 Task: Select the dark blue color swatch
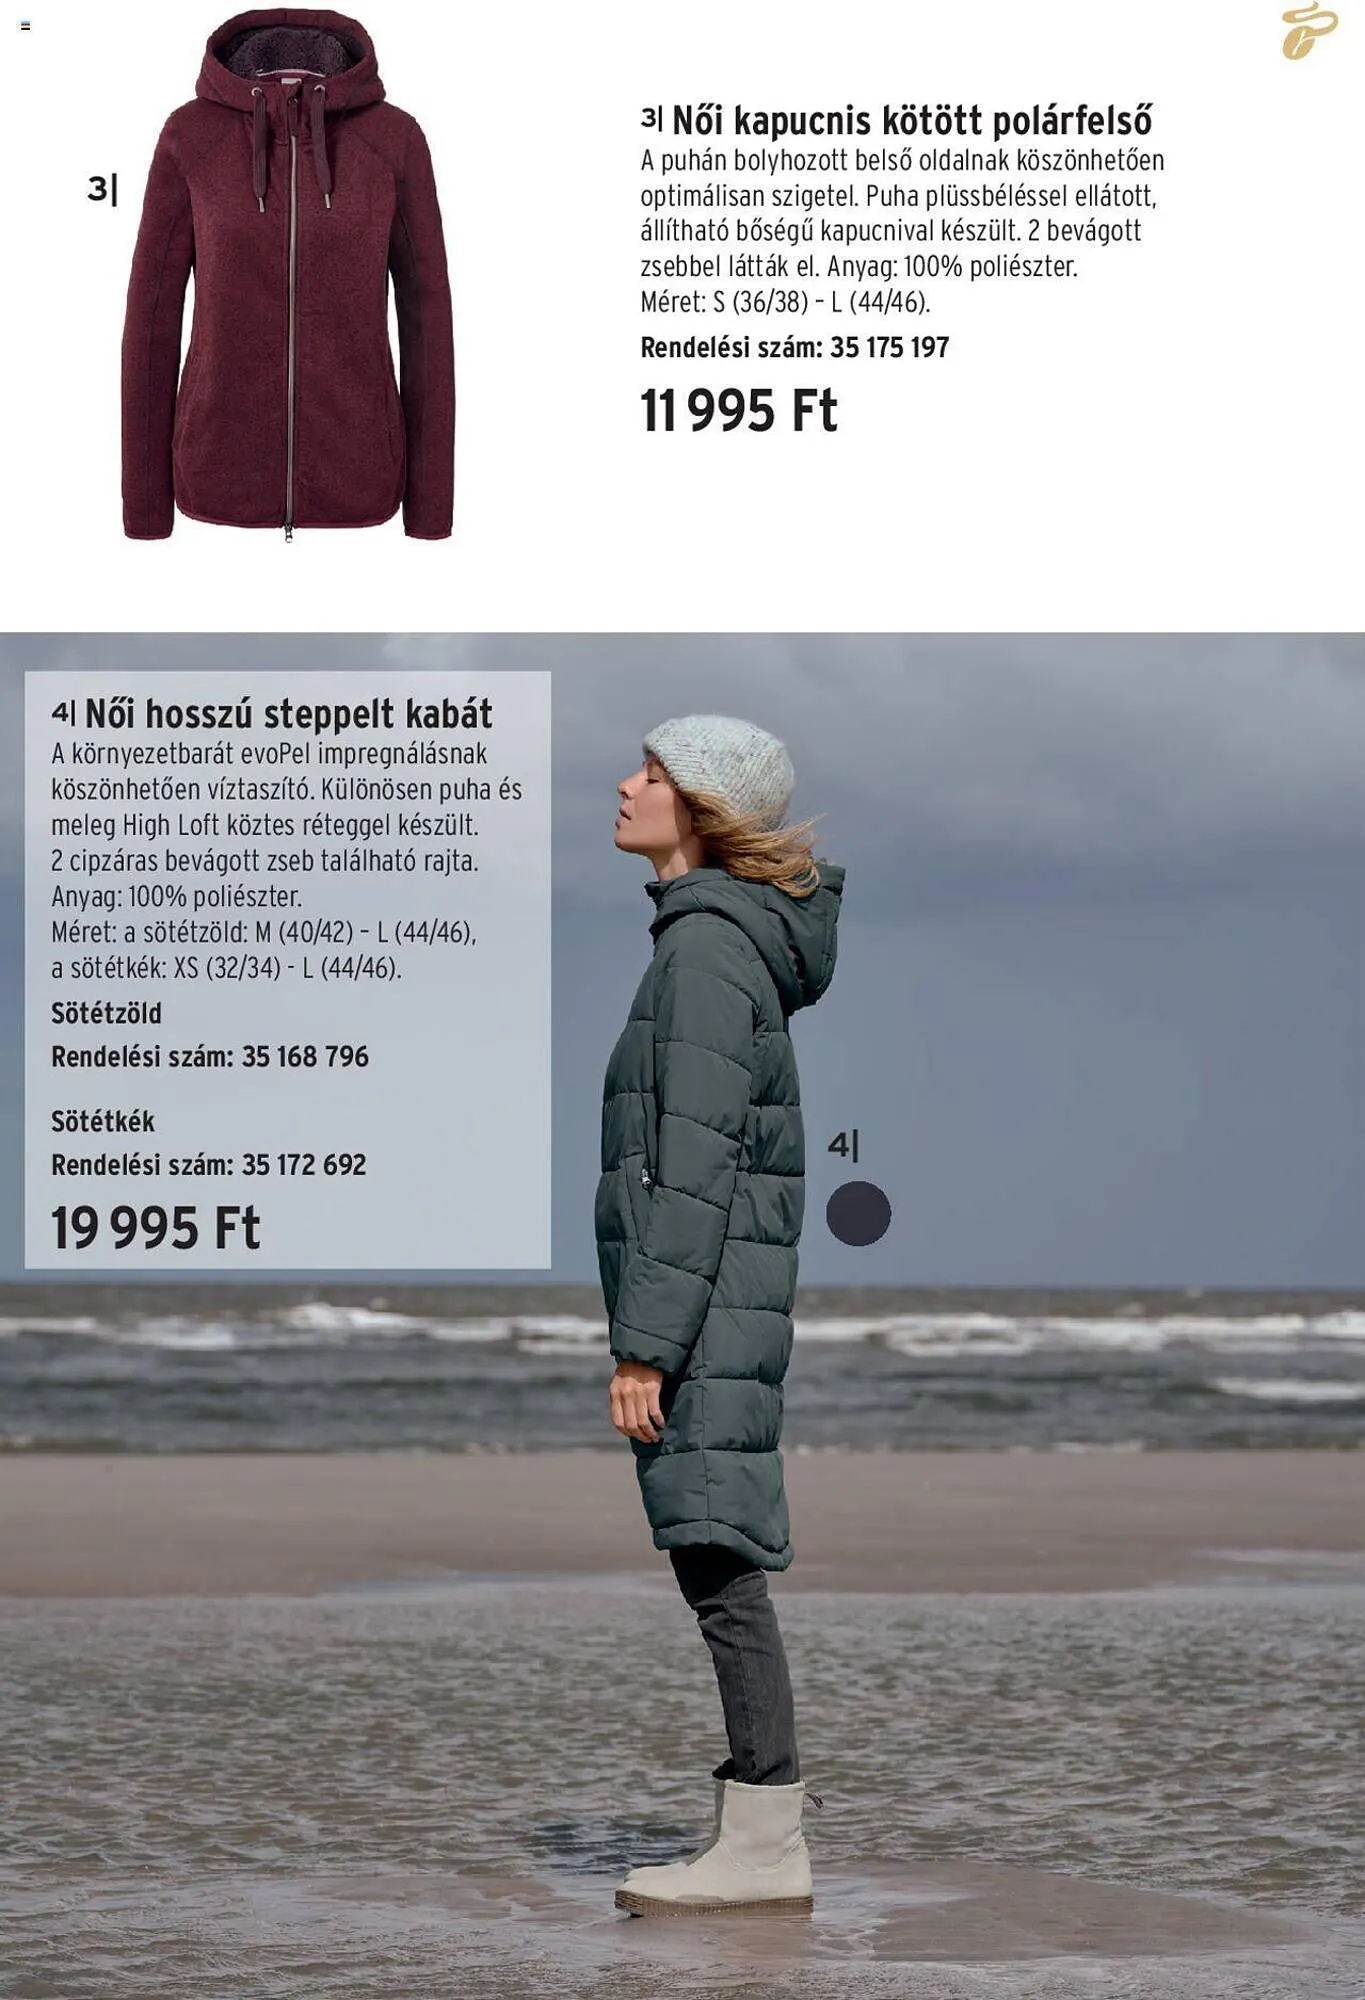tap(858, 1213)
